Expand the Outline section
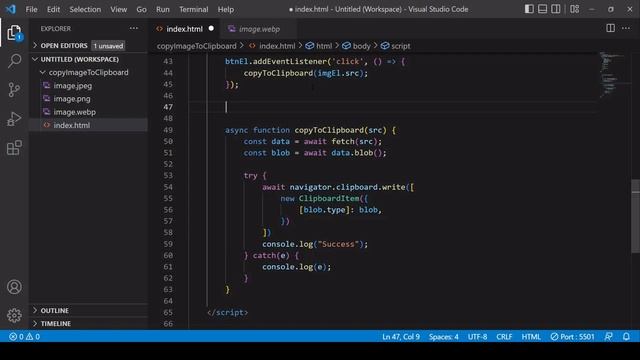640x360 pixels. (55, 311)
